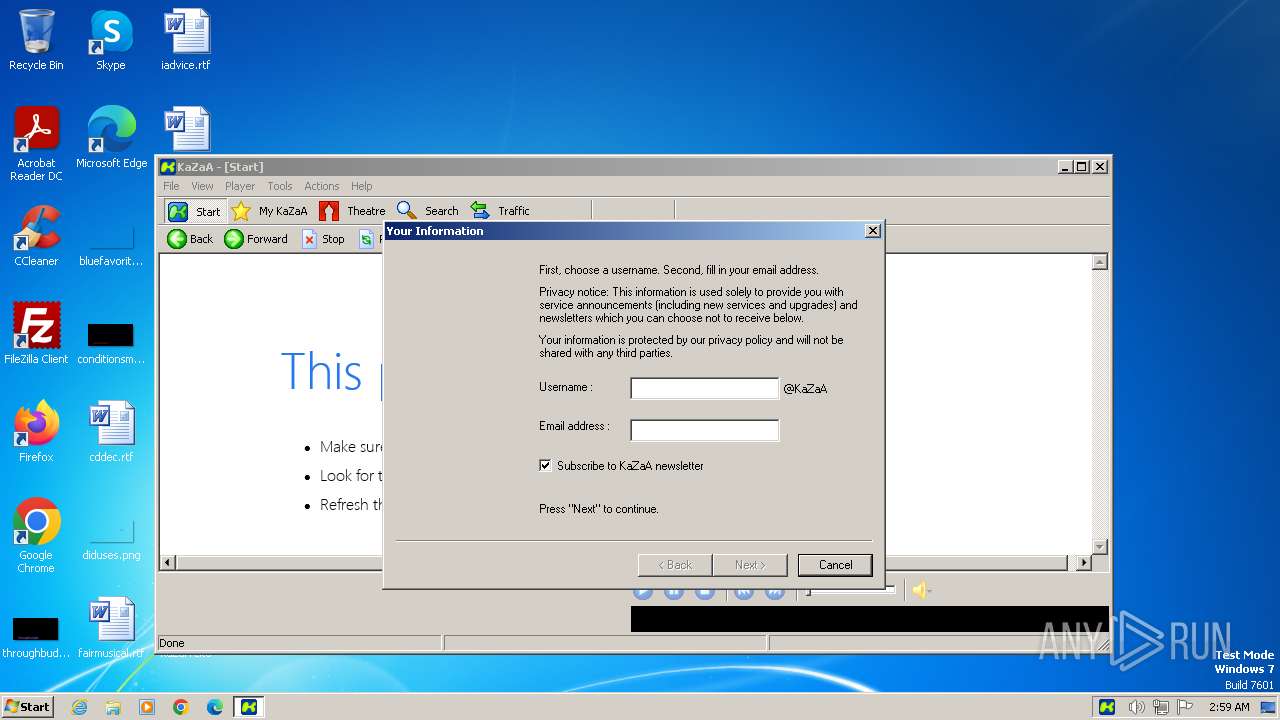Open the Tools menu
The image size is (1280, 720).
280,186
